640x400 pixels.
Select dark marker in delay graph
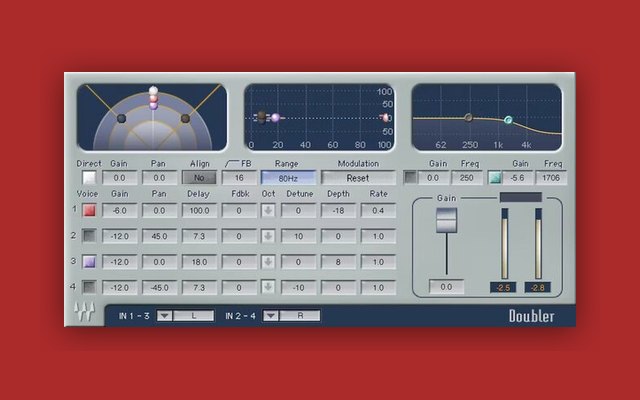(x=262, y=118)
